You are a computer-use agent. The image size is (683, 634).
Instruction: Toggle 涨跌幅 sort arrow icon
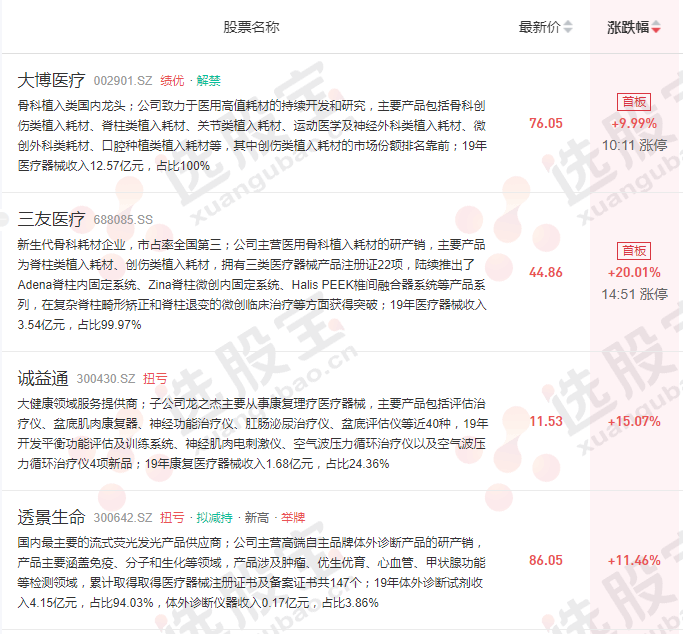[x=656, y=27]
